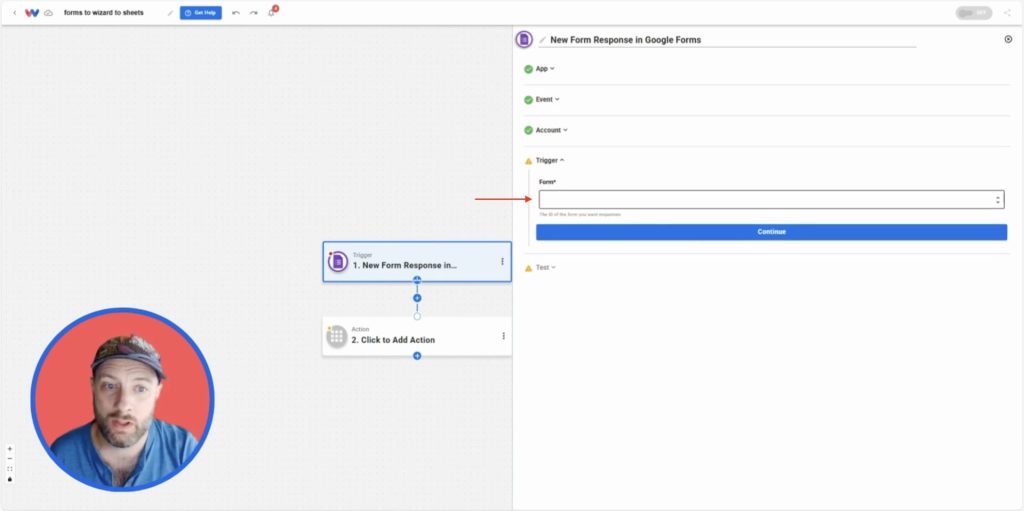
Task: Go back using the top-left arrow
Action: 14,12
